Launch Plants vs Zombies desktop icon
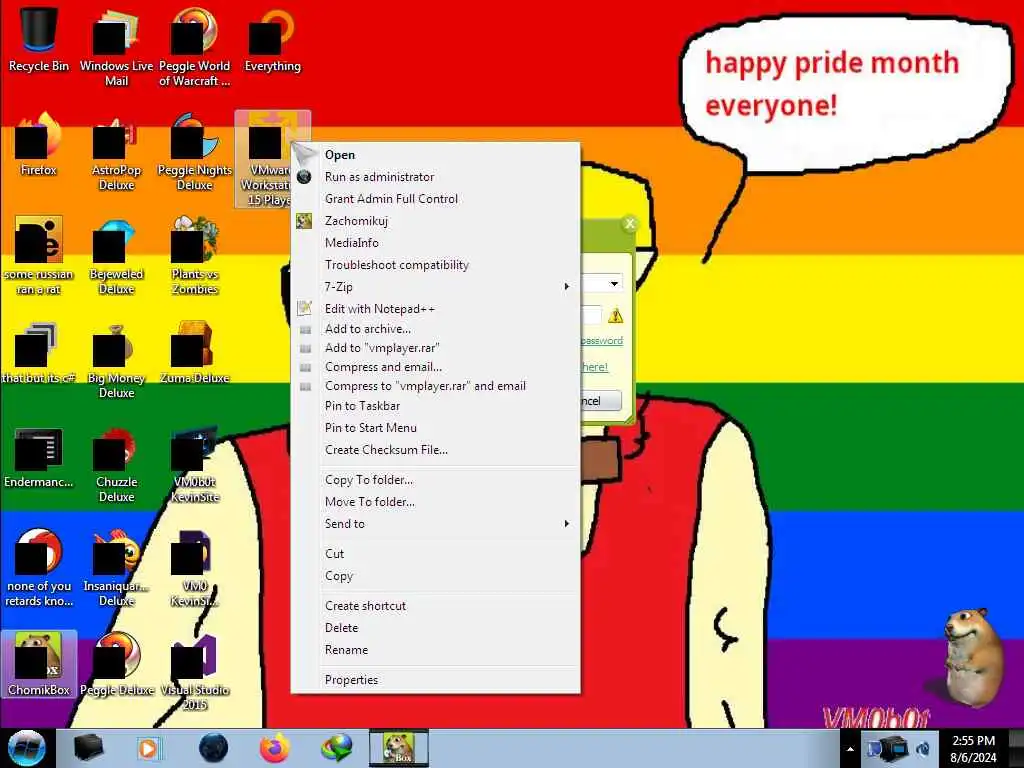This screenshot has width=1024, height=768. [x=195, y=255]
